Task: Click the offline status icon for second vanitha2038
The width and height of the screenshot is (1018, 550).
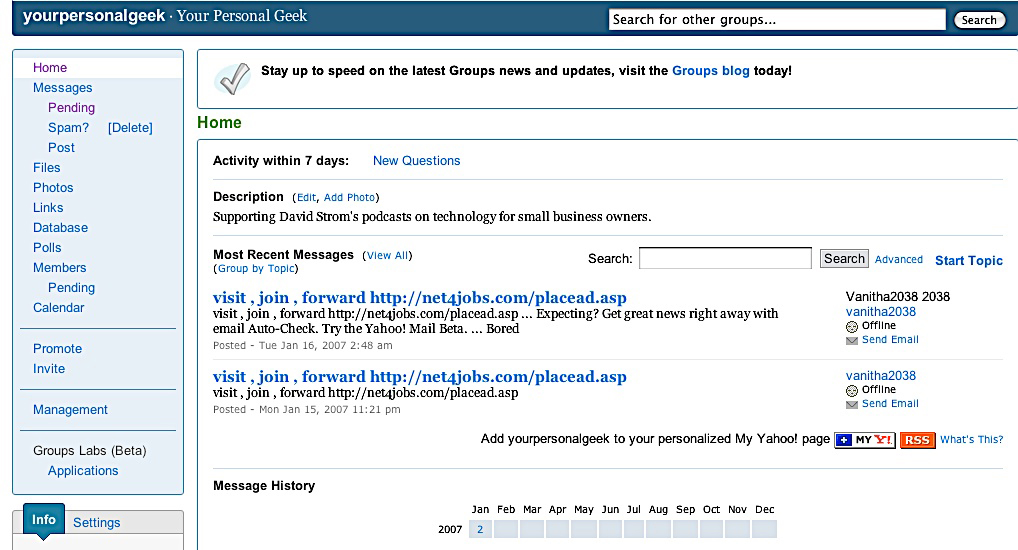Action: (852, 390)
